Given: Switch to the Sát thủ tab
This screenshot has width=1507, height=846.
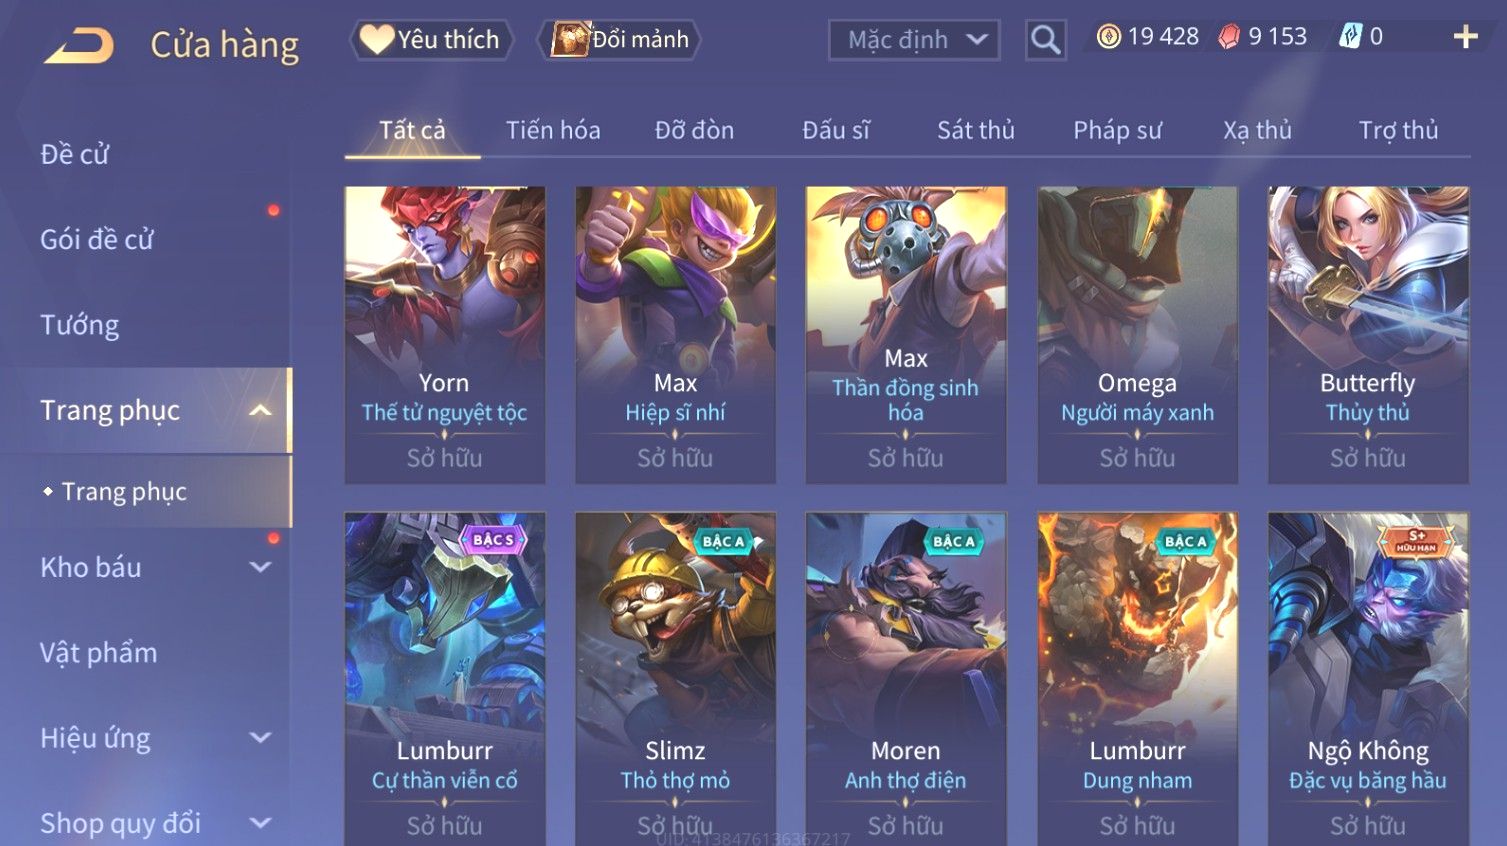Looking at the screenshot, I should [975, 130].
